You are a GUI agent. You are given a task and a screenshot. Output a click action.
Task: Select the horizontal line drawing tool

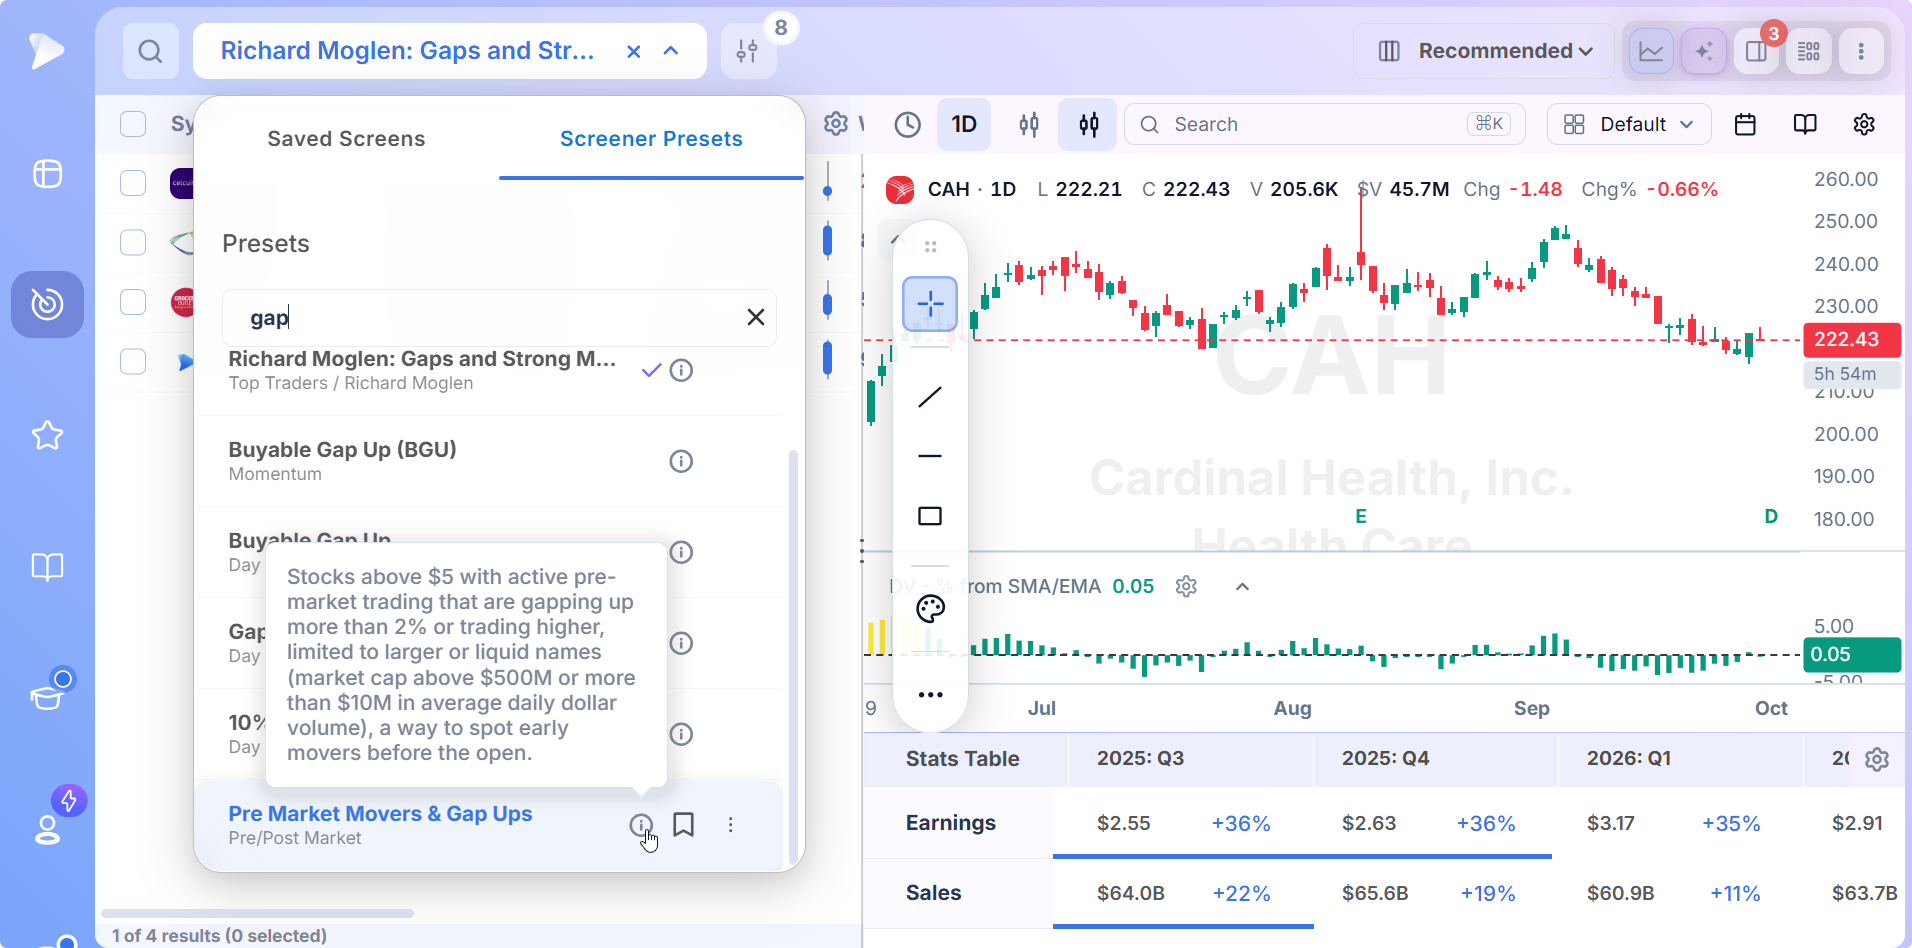[x=930, y=456]
